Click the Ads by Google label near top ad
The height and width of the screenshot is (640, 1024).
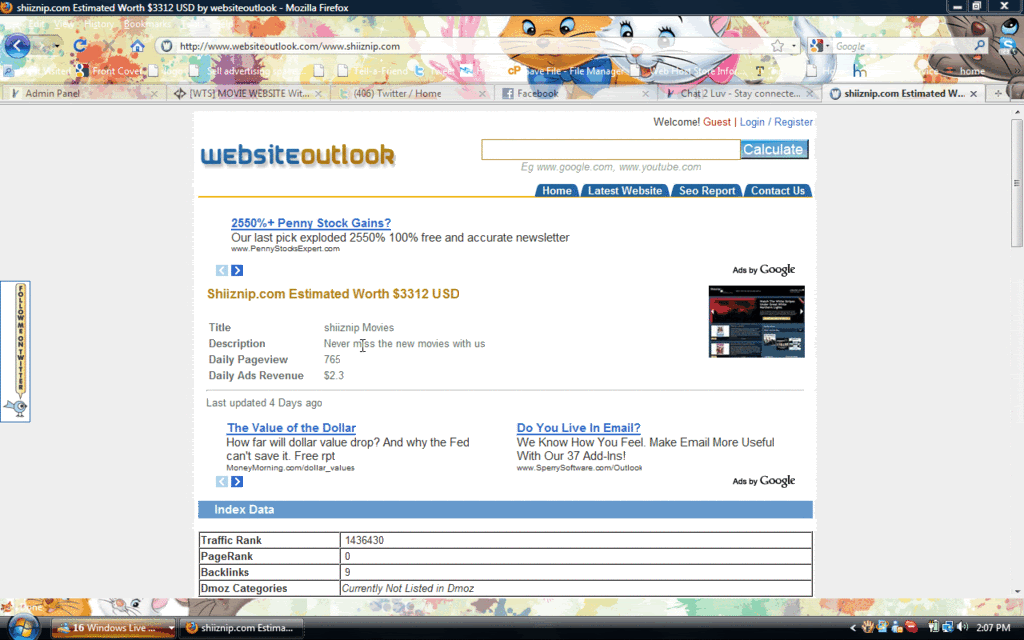tap(763, 270)
